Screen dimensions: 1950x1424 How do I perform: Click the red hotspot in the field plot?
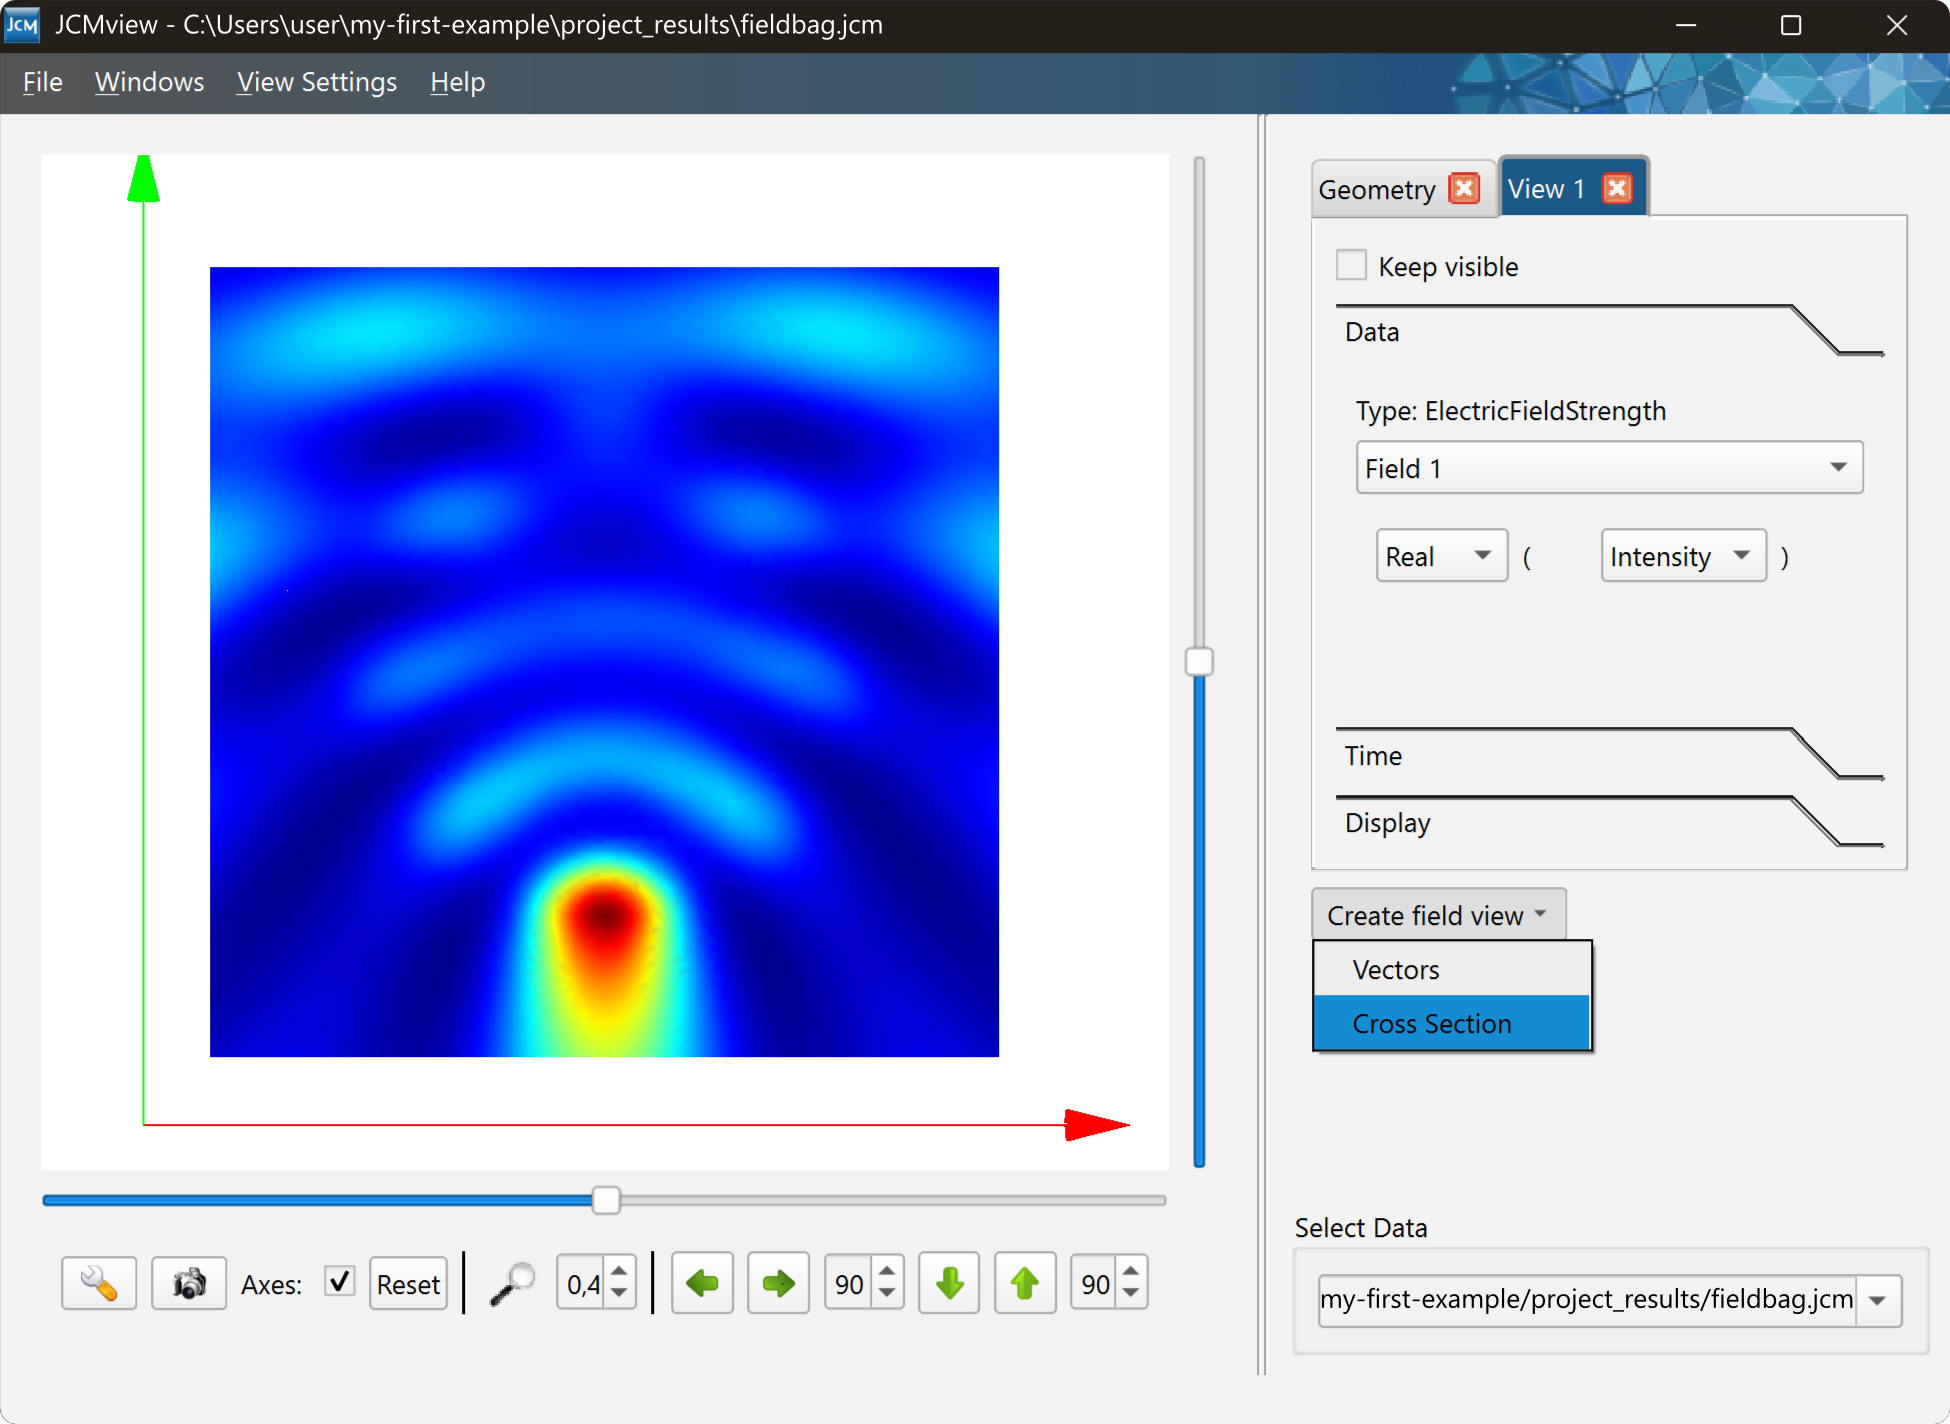(x=604, y=915)
